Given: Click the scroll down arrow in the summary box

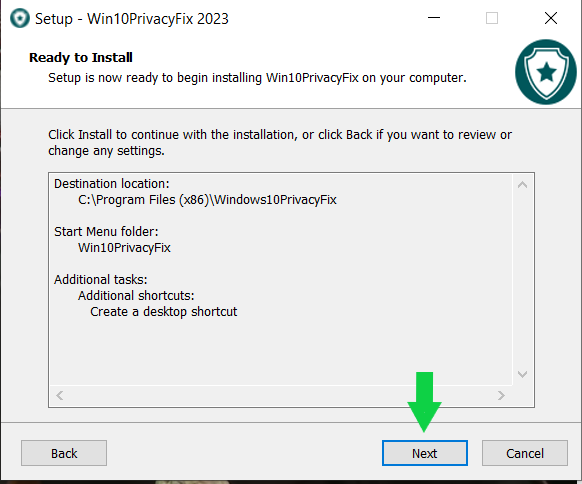Looking at the screenshot, I should (x=523, y=374).
